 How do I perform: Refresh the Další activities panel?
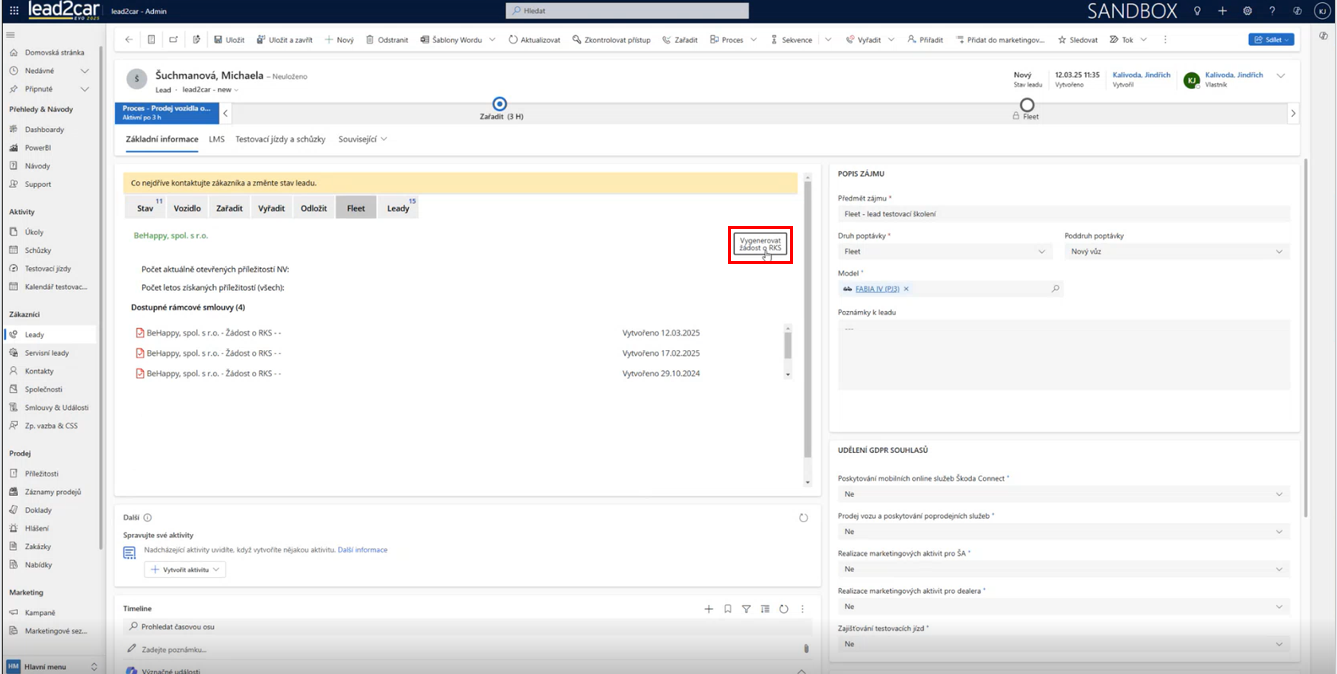point(803,518)
